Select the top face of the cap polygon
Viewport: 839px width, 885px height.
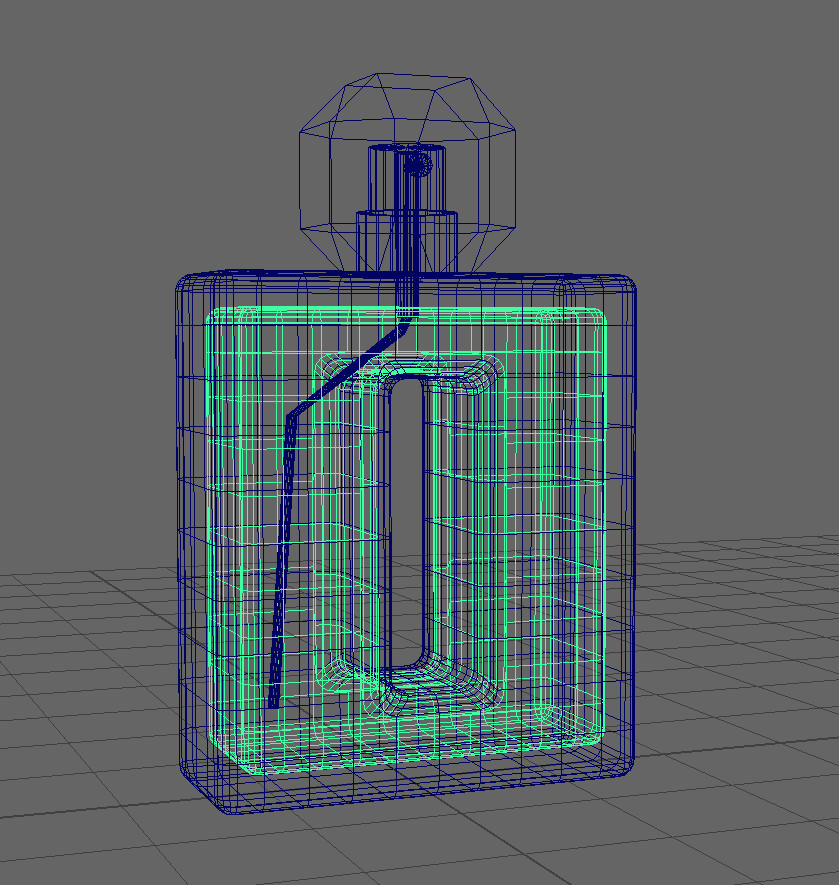point(410,90)
